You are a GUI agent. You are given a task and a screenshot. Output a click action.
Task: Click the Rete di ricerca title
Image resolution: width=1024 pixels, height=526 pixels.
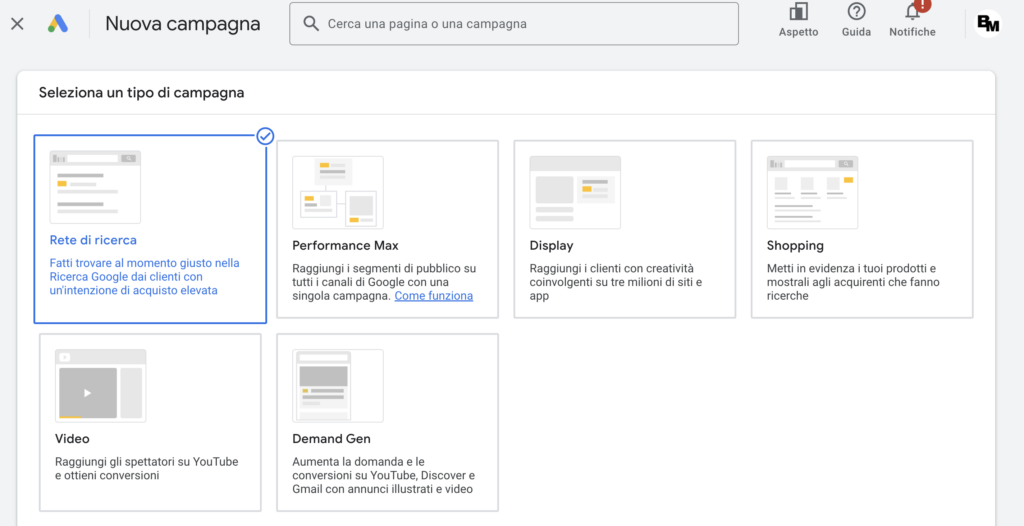(93, 240)
